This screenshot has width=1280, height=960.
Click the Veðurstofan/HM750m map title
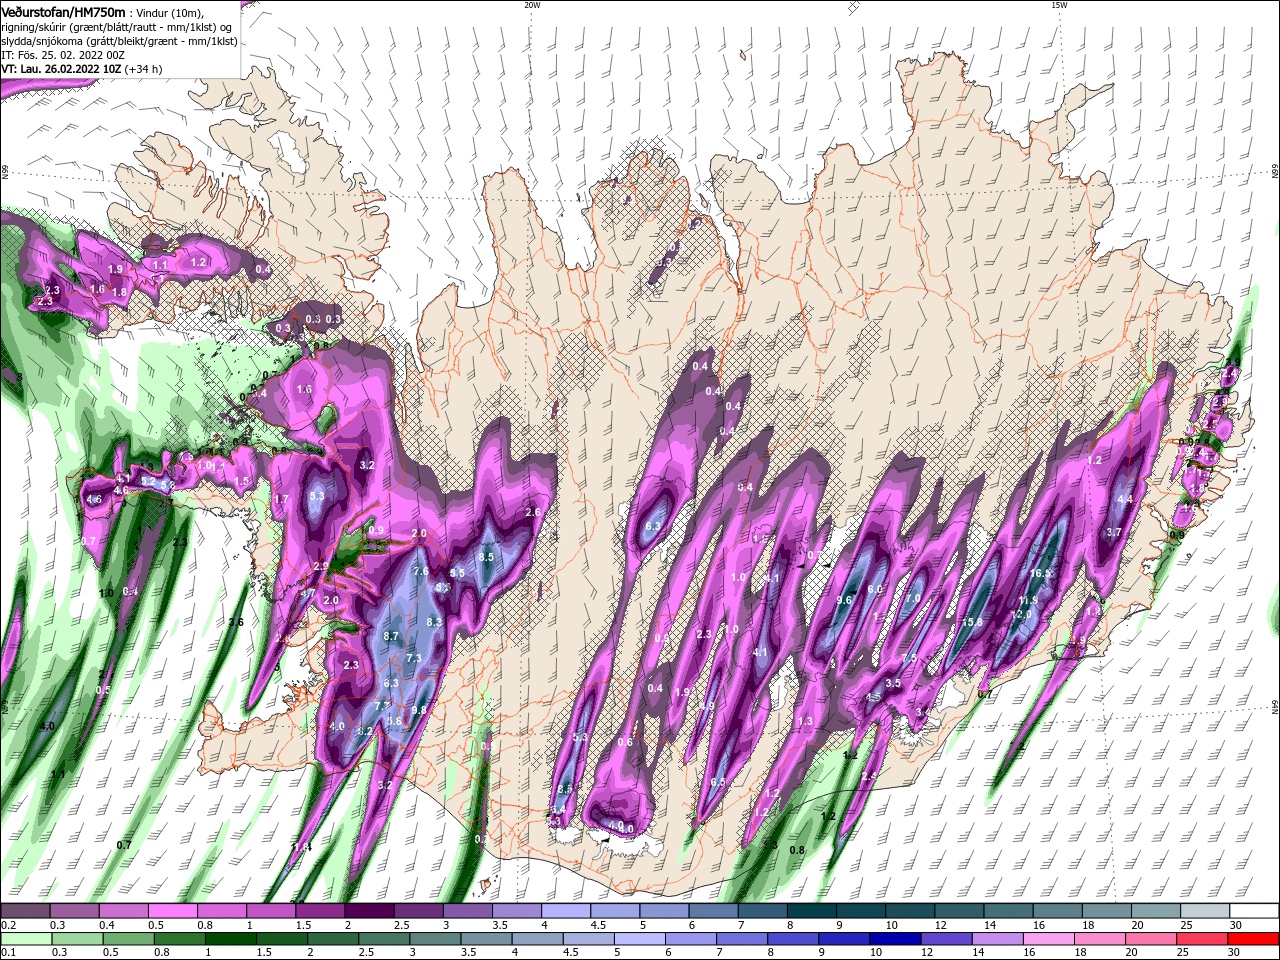63,12
